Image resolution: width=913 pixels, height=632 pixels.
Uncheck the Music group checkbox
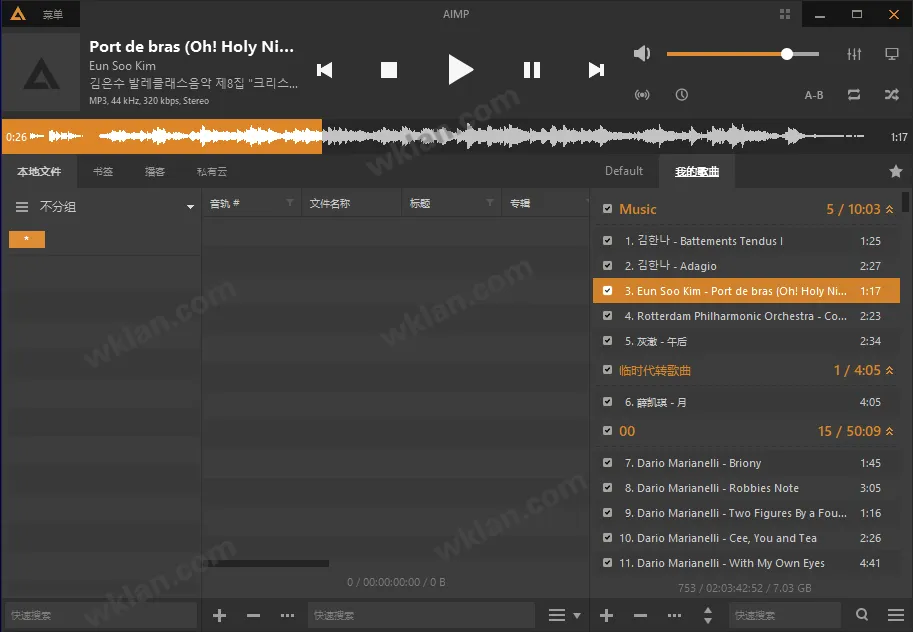pos(607,209)
